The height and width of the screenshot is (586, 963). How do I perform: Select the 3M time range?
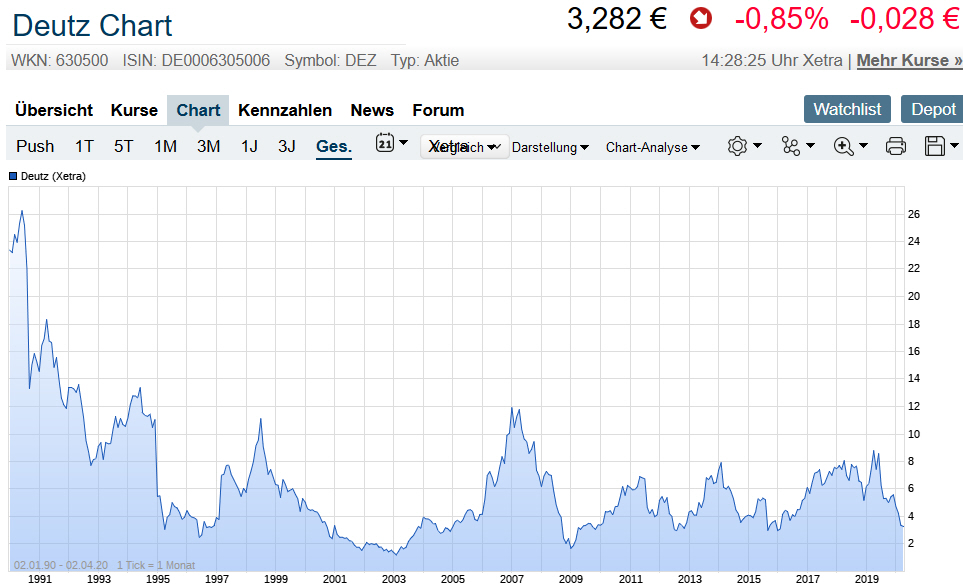click(x=208, y=146)
